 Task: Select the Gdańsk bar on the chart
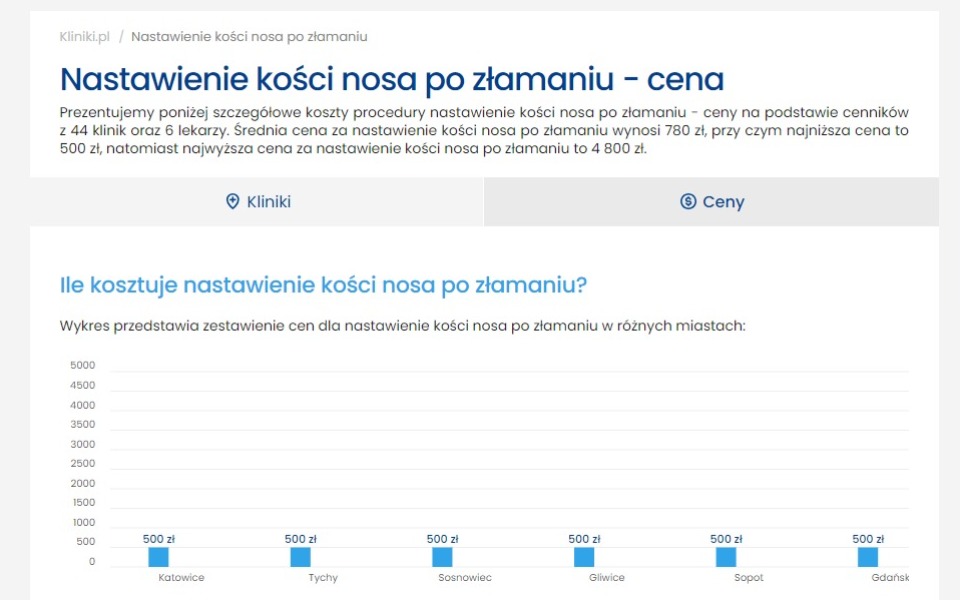tap(866, 556)
